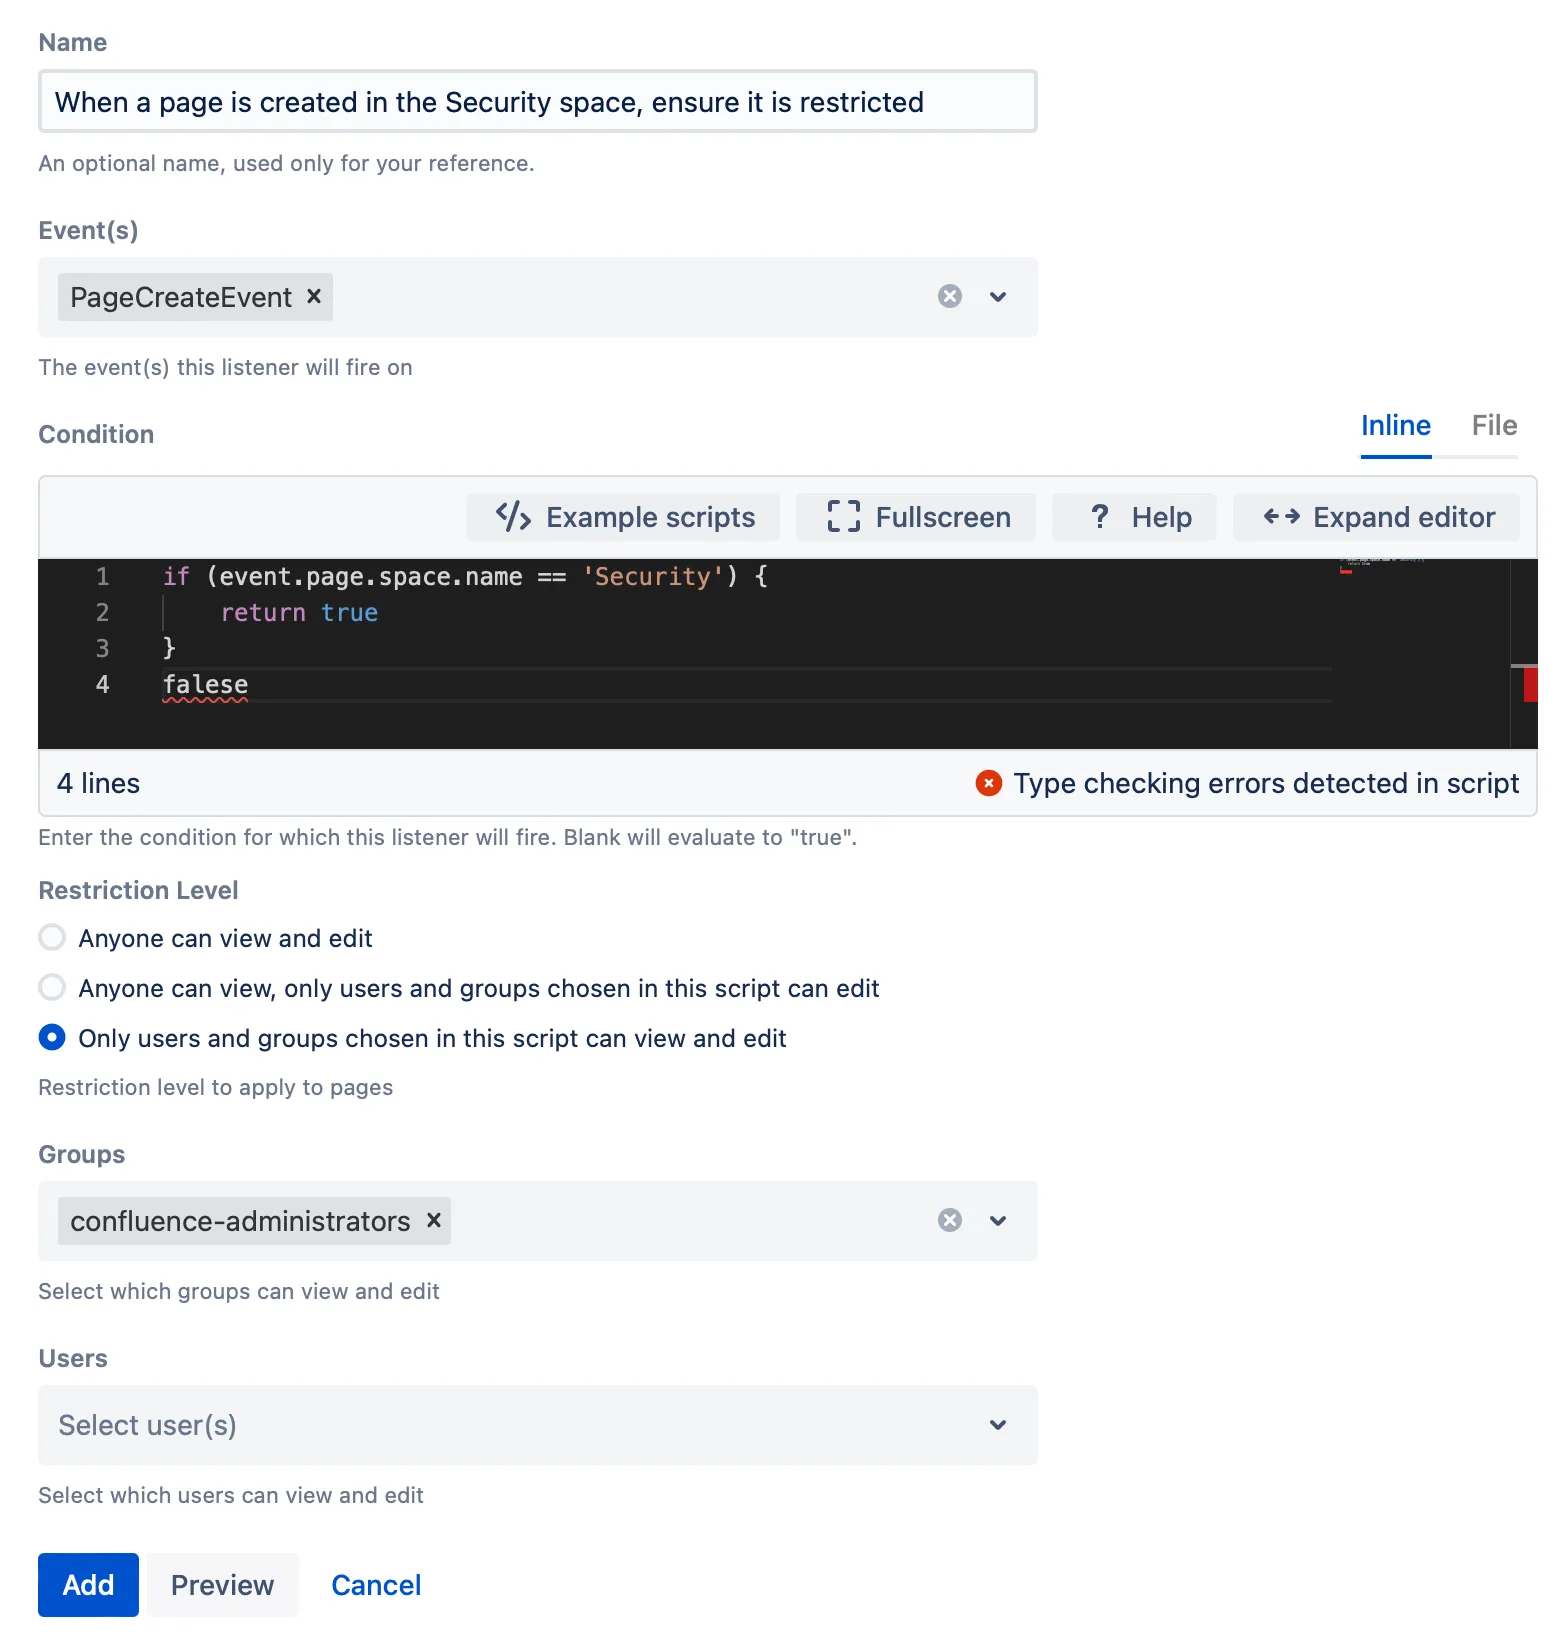Expand the Groups dropdown

[x=998, y=1220]
